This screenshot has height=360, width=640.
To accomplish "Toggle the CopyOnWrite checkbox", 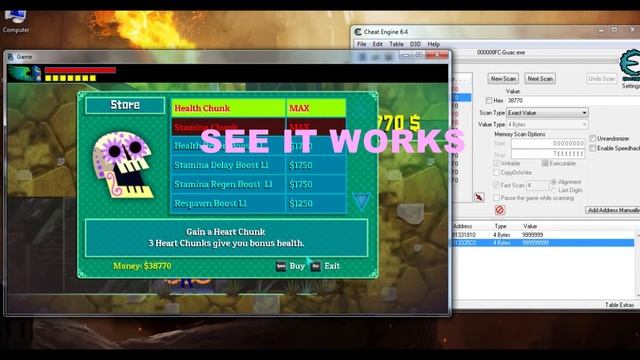I will click(x=496, y=173).
